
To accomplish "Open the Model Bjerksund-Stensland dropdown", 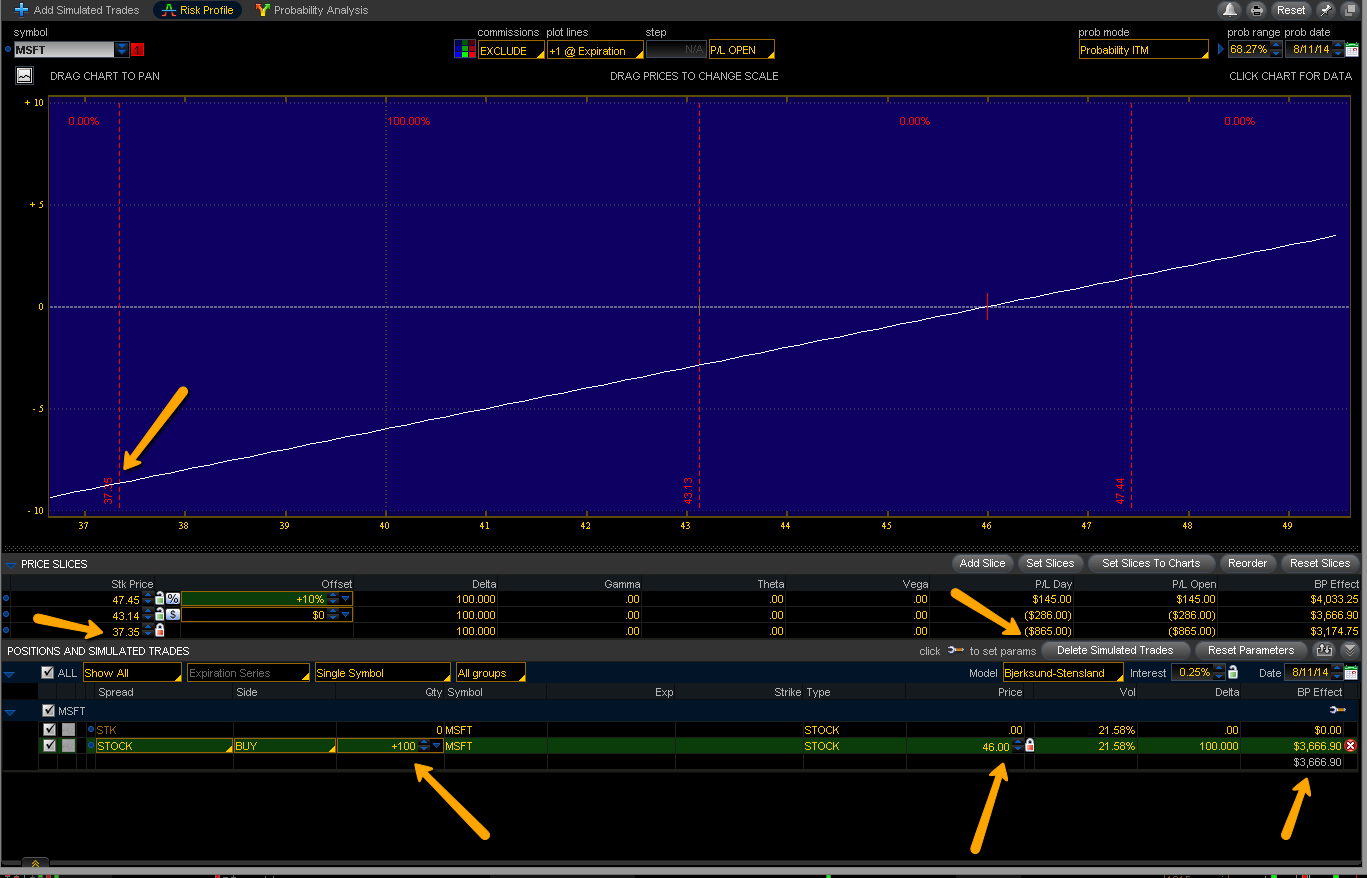I will pyautogui.click(x=1063, y=673).
